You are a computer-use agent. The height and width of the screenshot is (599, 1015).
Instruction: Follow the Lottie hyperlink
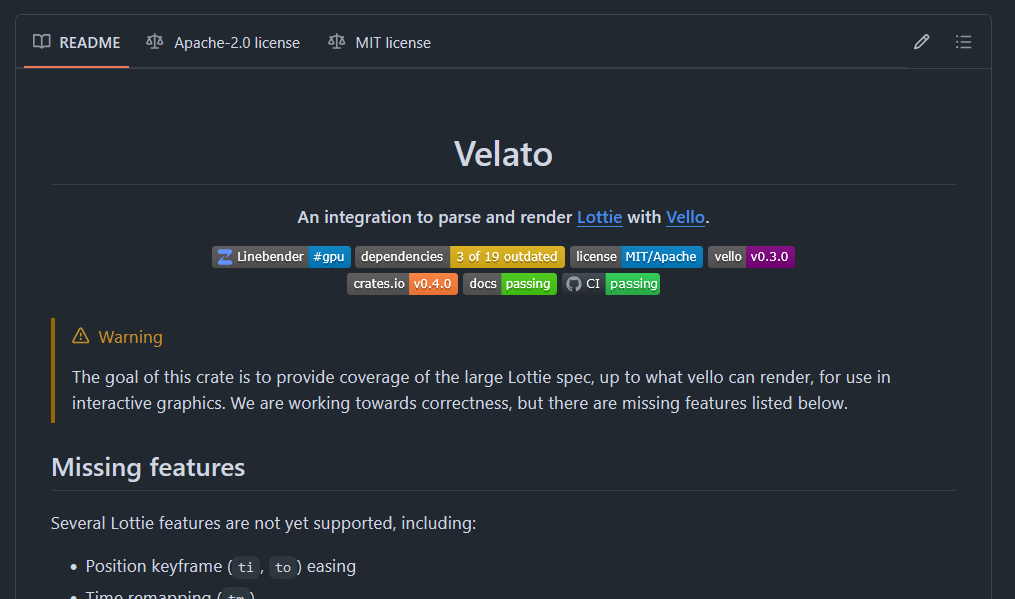pyautogui.click(x=600, y=217)
